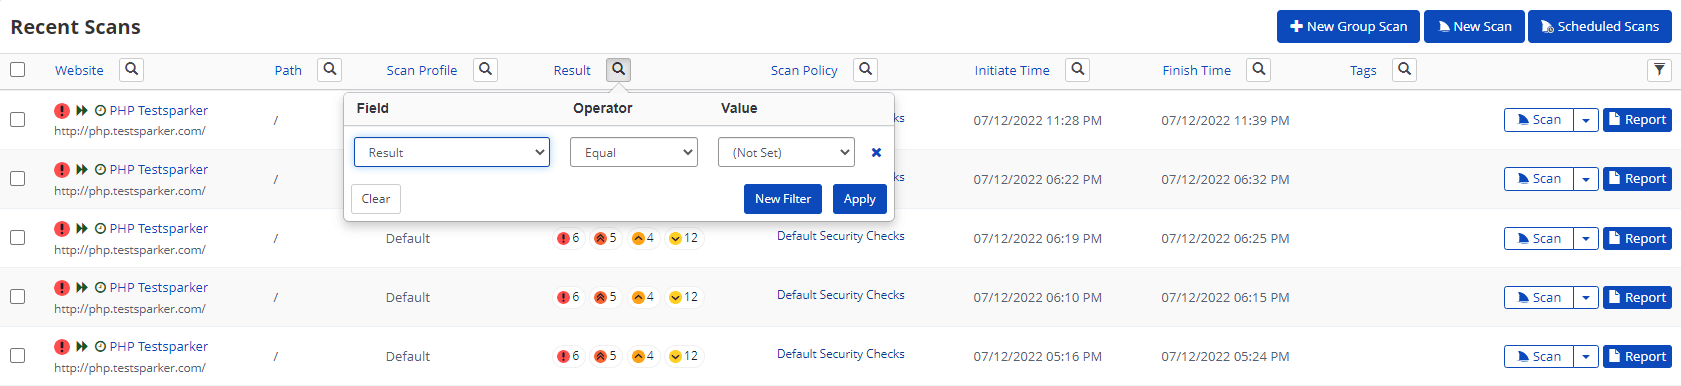Expand the Scan button arrow in first row
Screen dimensions: 1681x386
[x=1586, y=120]
